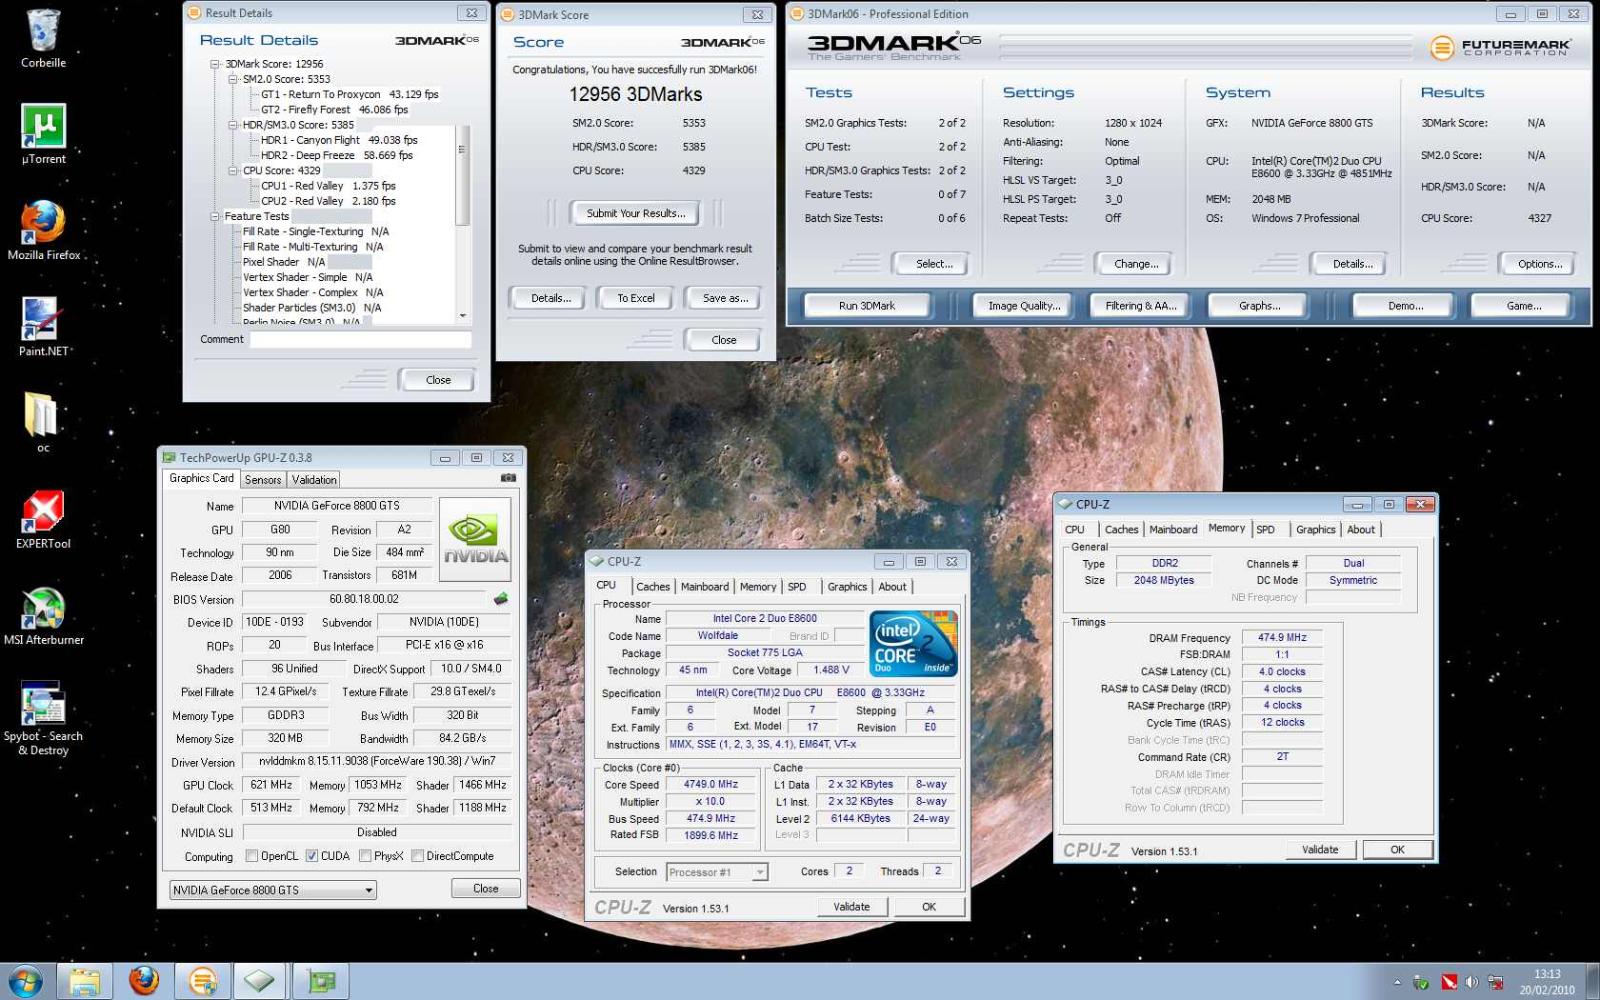Click the 3DMark06 taskbar icon
Screen dimensions: 1600x1000
pos(203,981)
